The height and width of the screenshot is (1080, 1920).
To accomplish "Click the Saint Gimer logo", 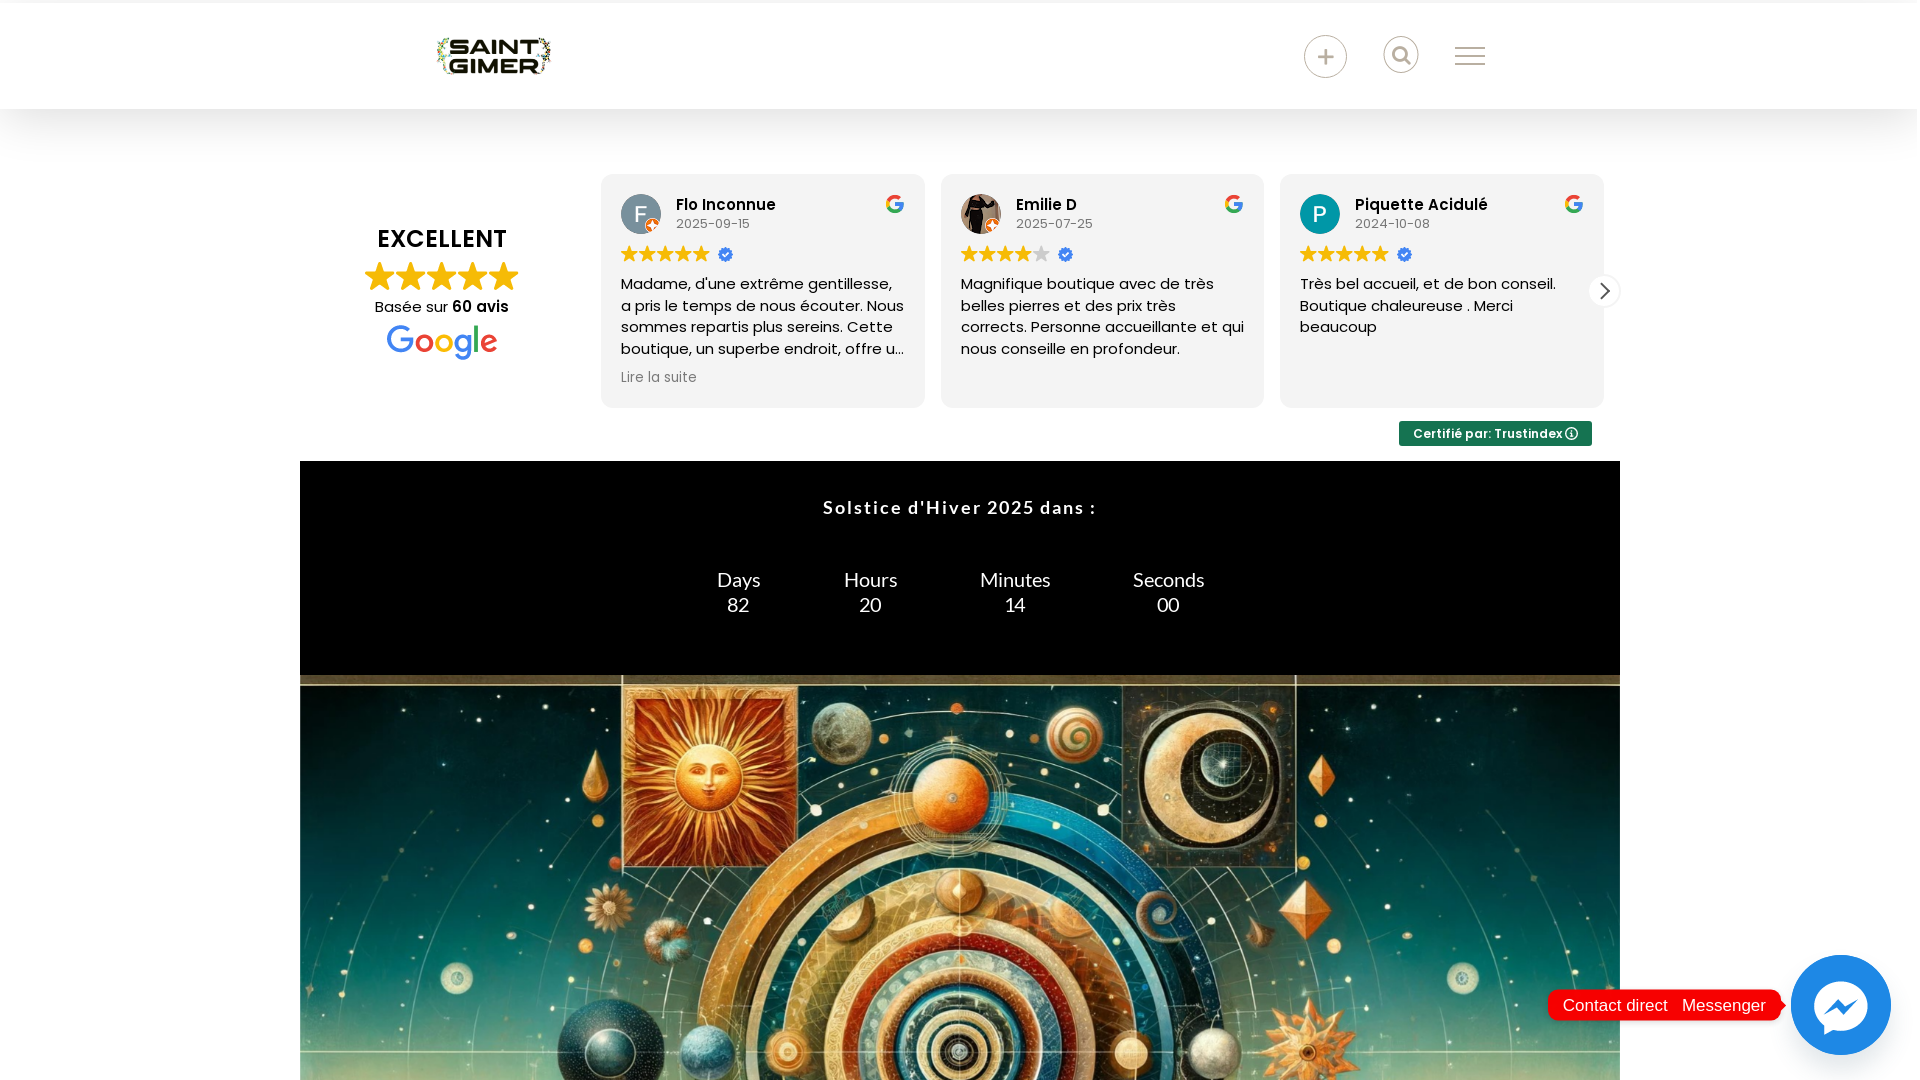I will pyautogui.click(x=494, y=56).
